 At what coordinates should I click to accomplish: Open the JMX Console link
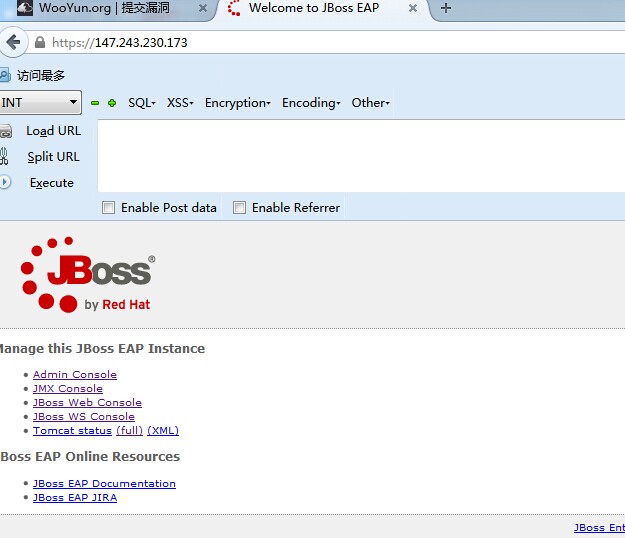click(x=68, y=389)
